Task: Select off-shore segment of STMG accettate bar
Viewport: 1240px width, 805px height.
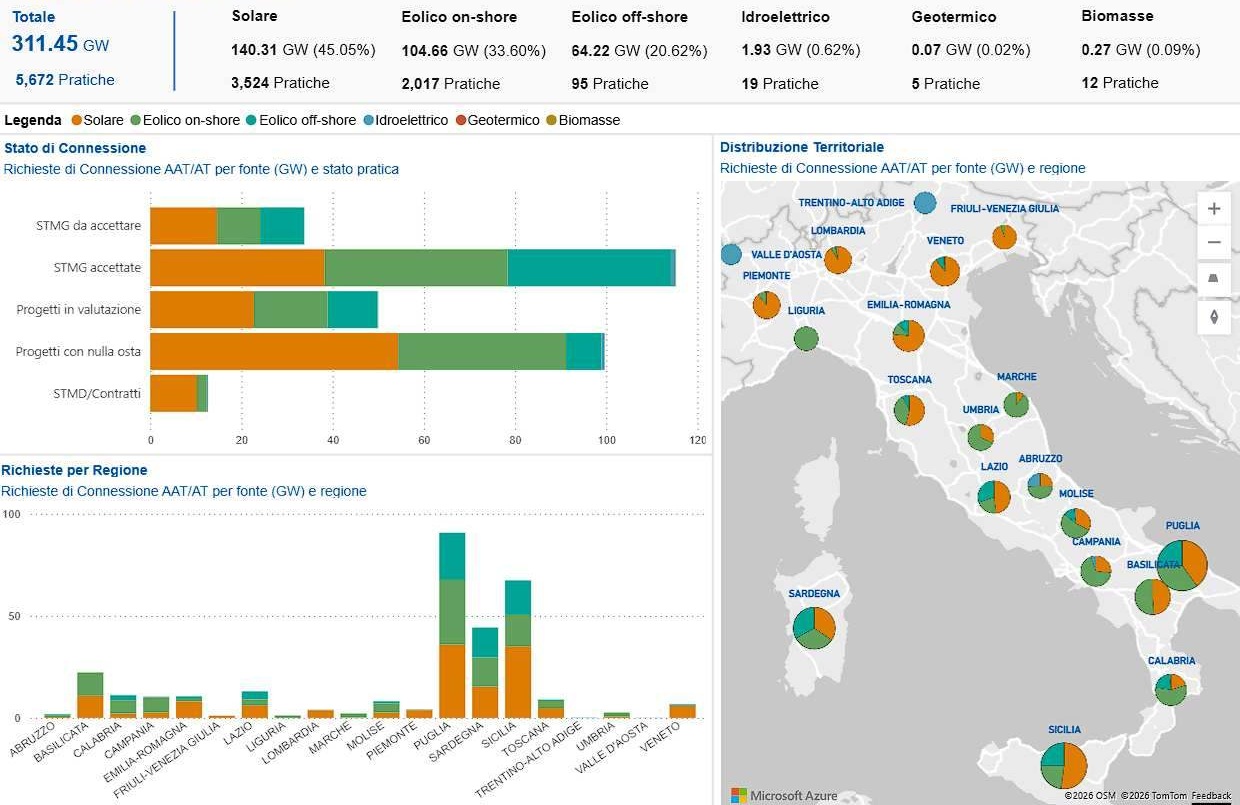Action: 589,268
